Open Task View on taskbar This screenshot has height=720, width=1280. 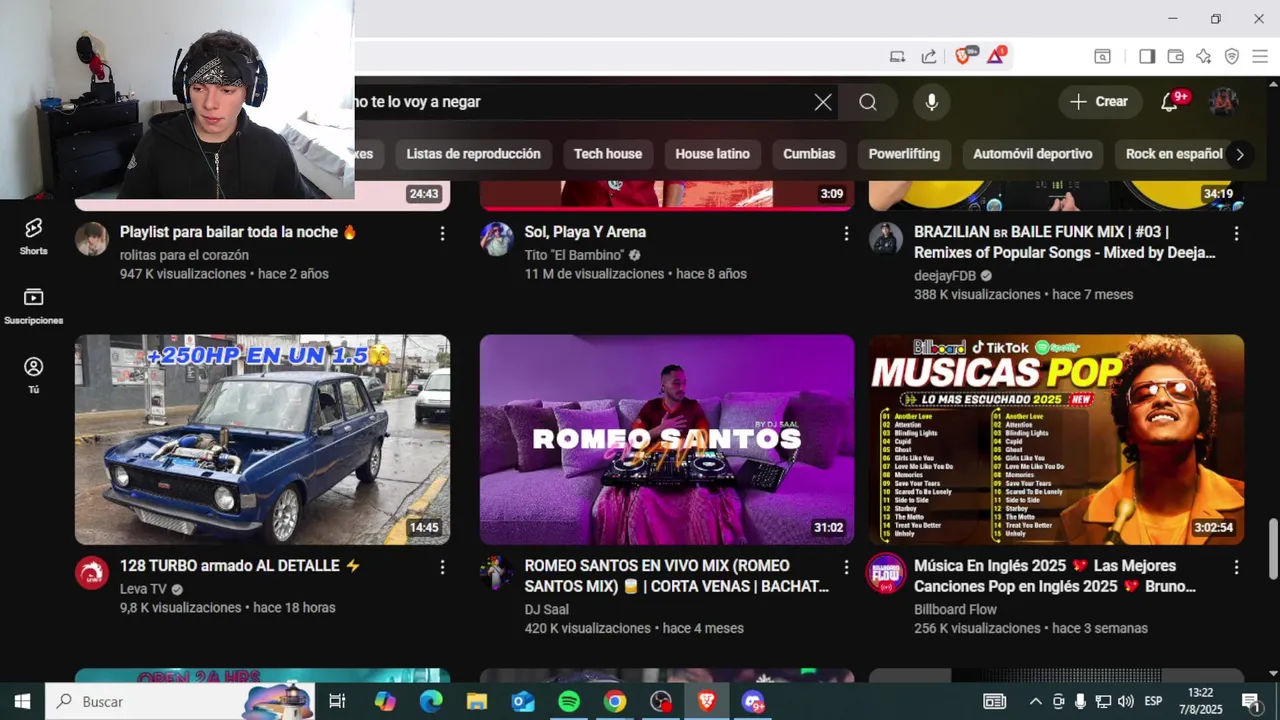click(337, 702)
